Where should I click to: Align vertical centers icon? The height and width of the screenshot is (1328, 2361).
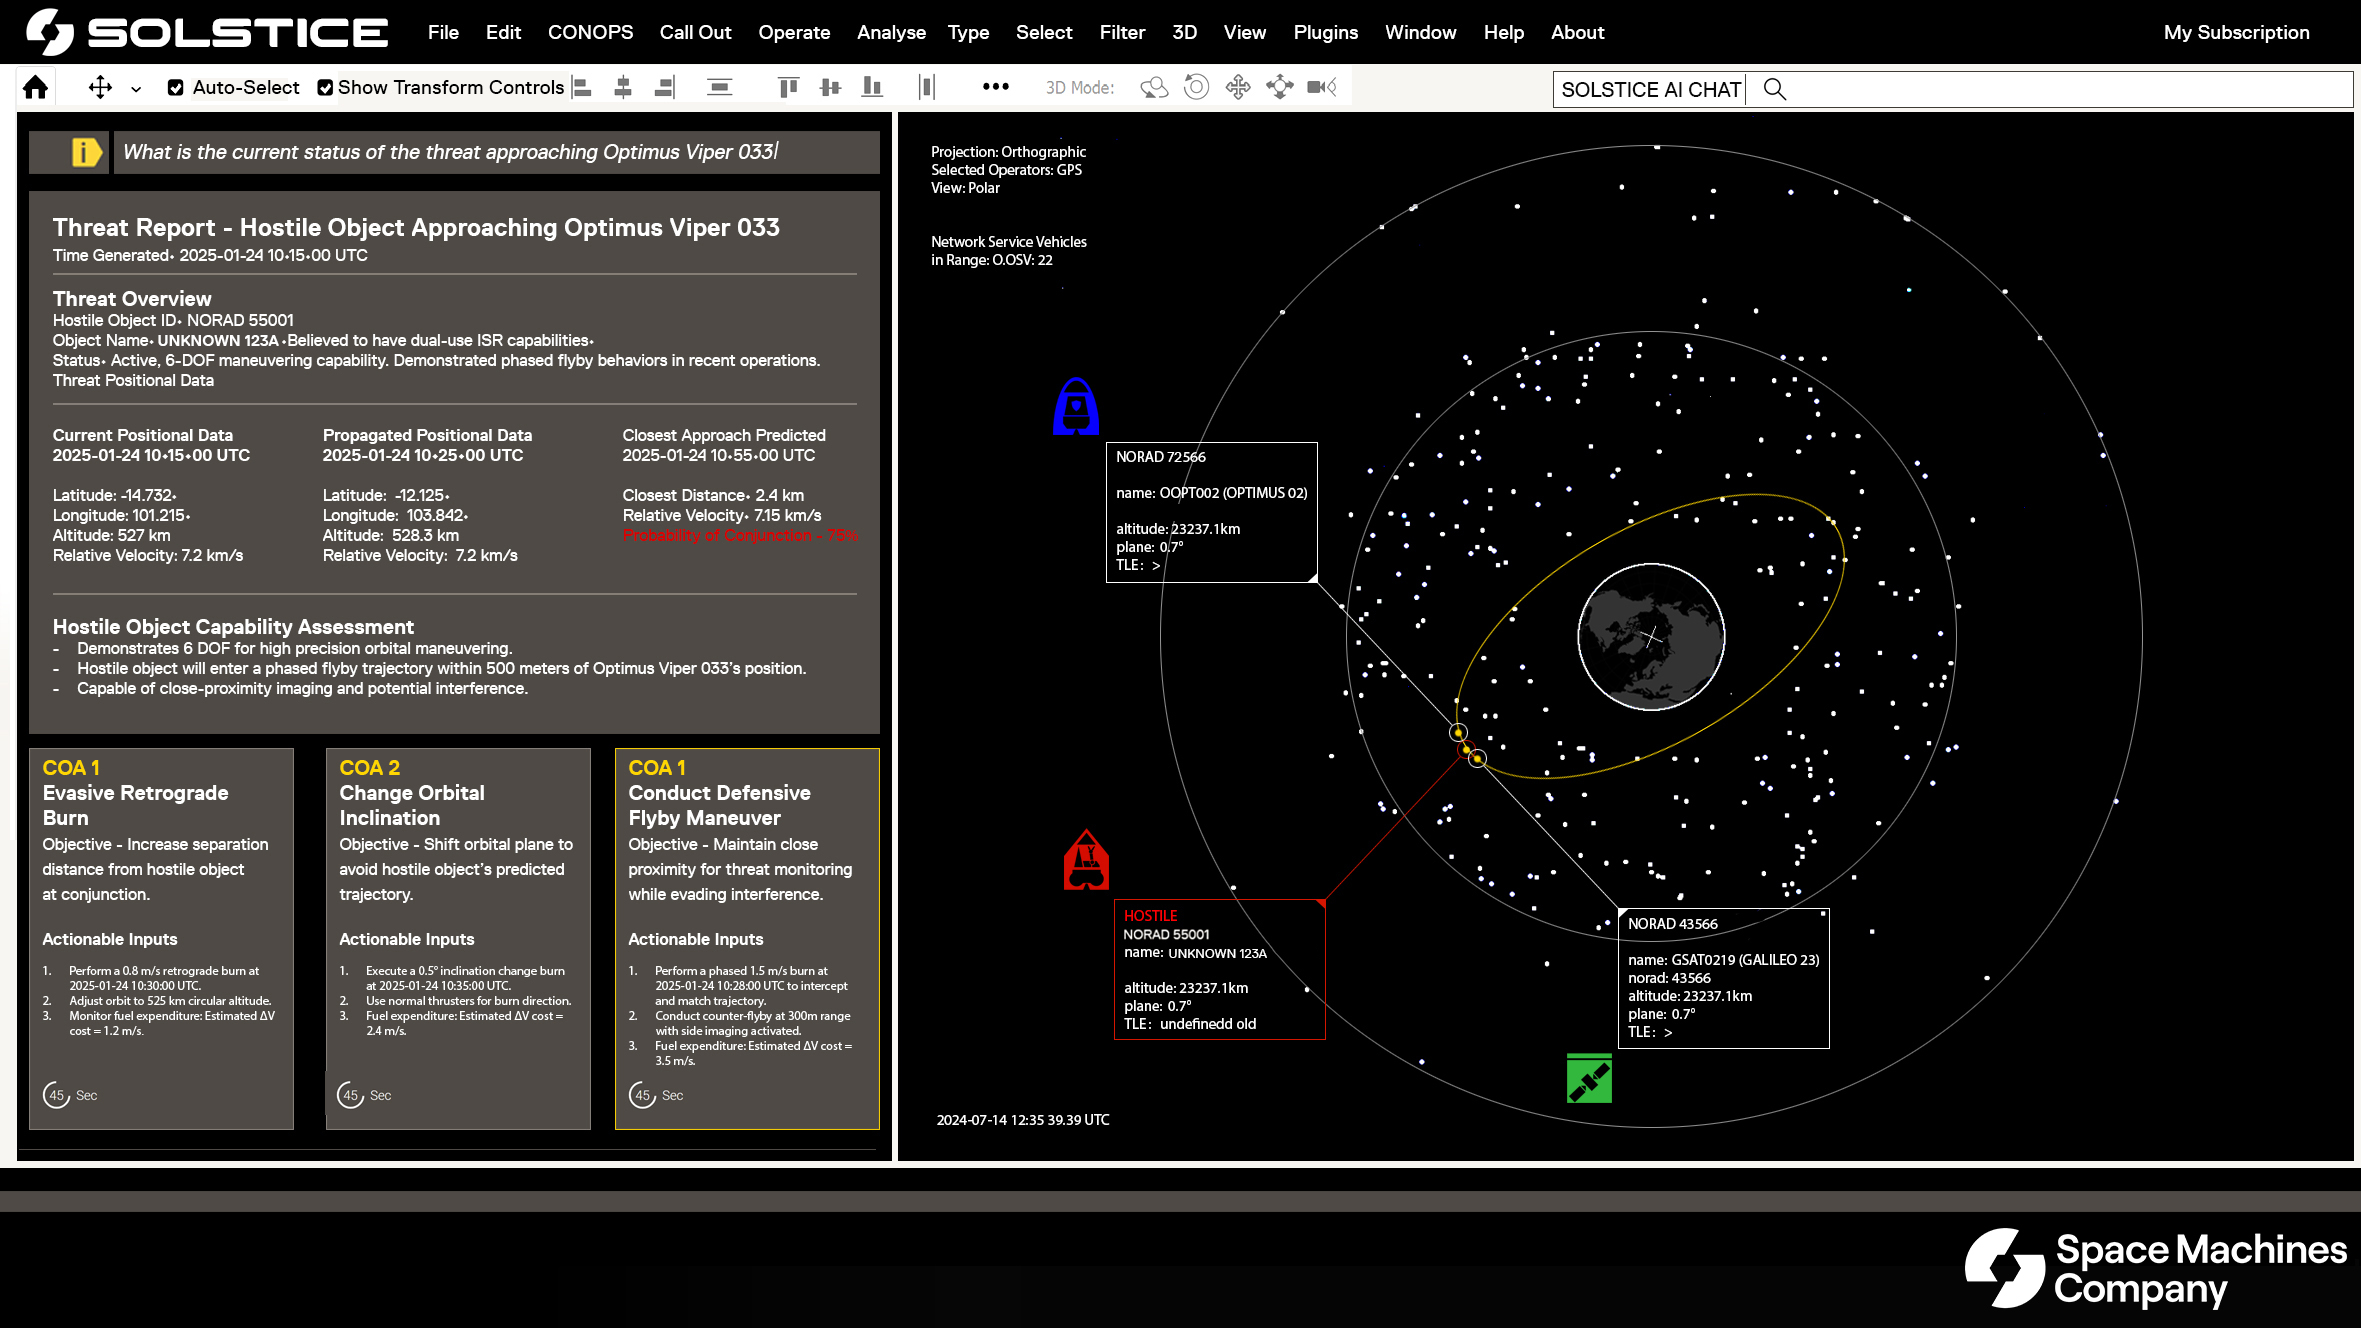[830, 88]
